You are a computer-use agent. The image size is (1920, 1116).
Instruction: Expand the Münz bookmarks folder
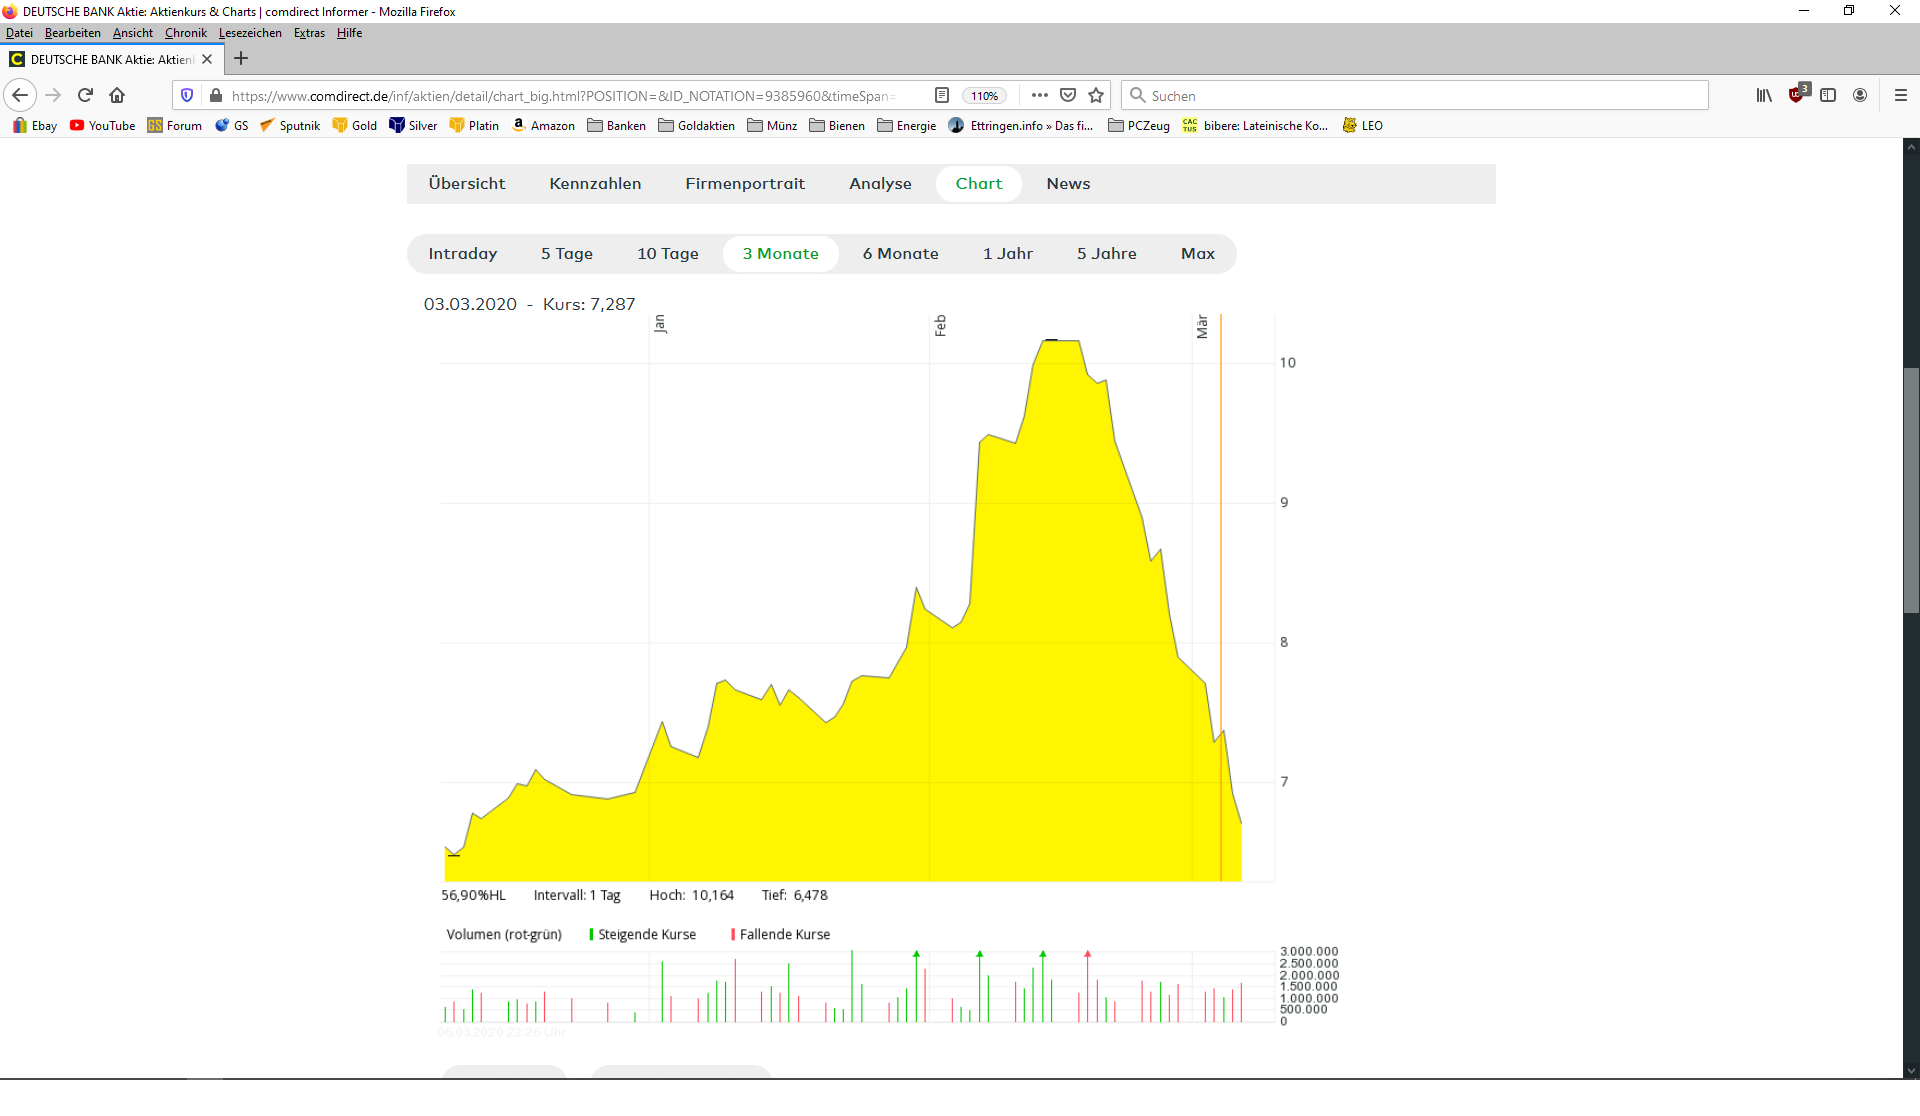(x=772, y=125)
